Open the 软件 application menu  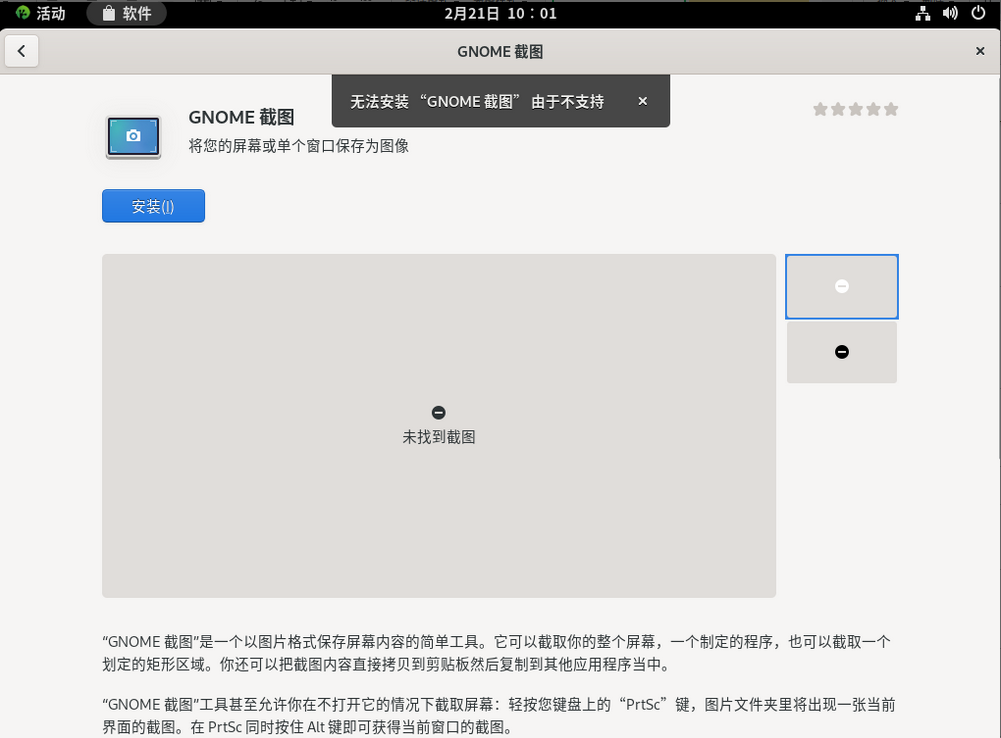point(127,13)
